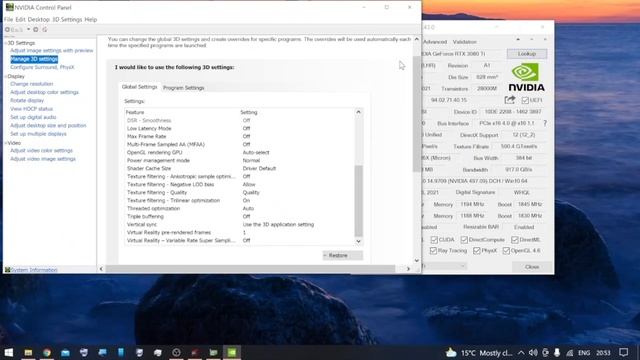This screenshot has height=360, width=640.
Task: Click the Close button in GPU-Z
Action: pos(532,267)
